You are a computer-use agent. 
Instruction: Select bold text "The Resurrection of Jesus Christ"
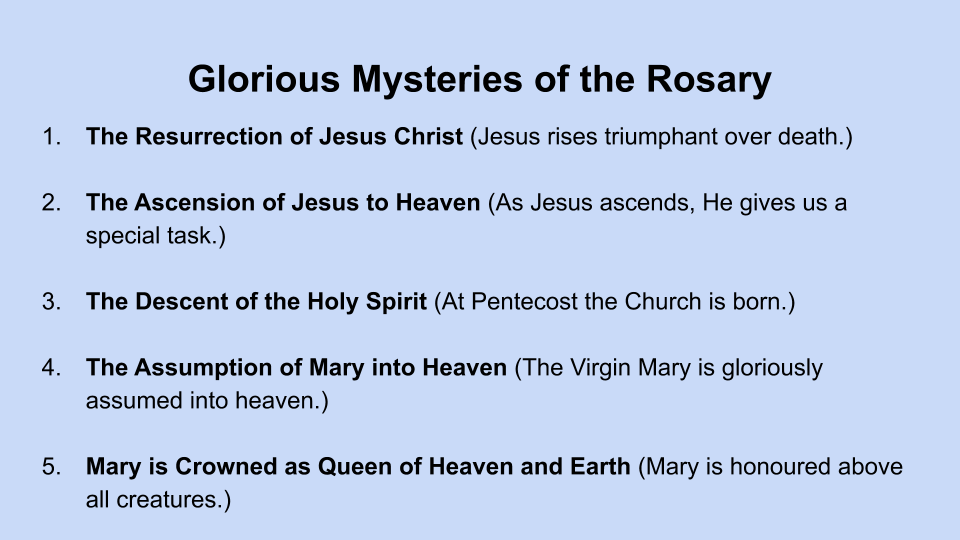(275, 137)
